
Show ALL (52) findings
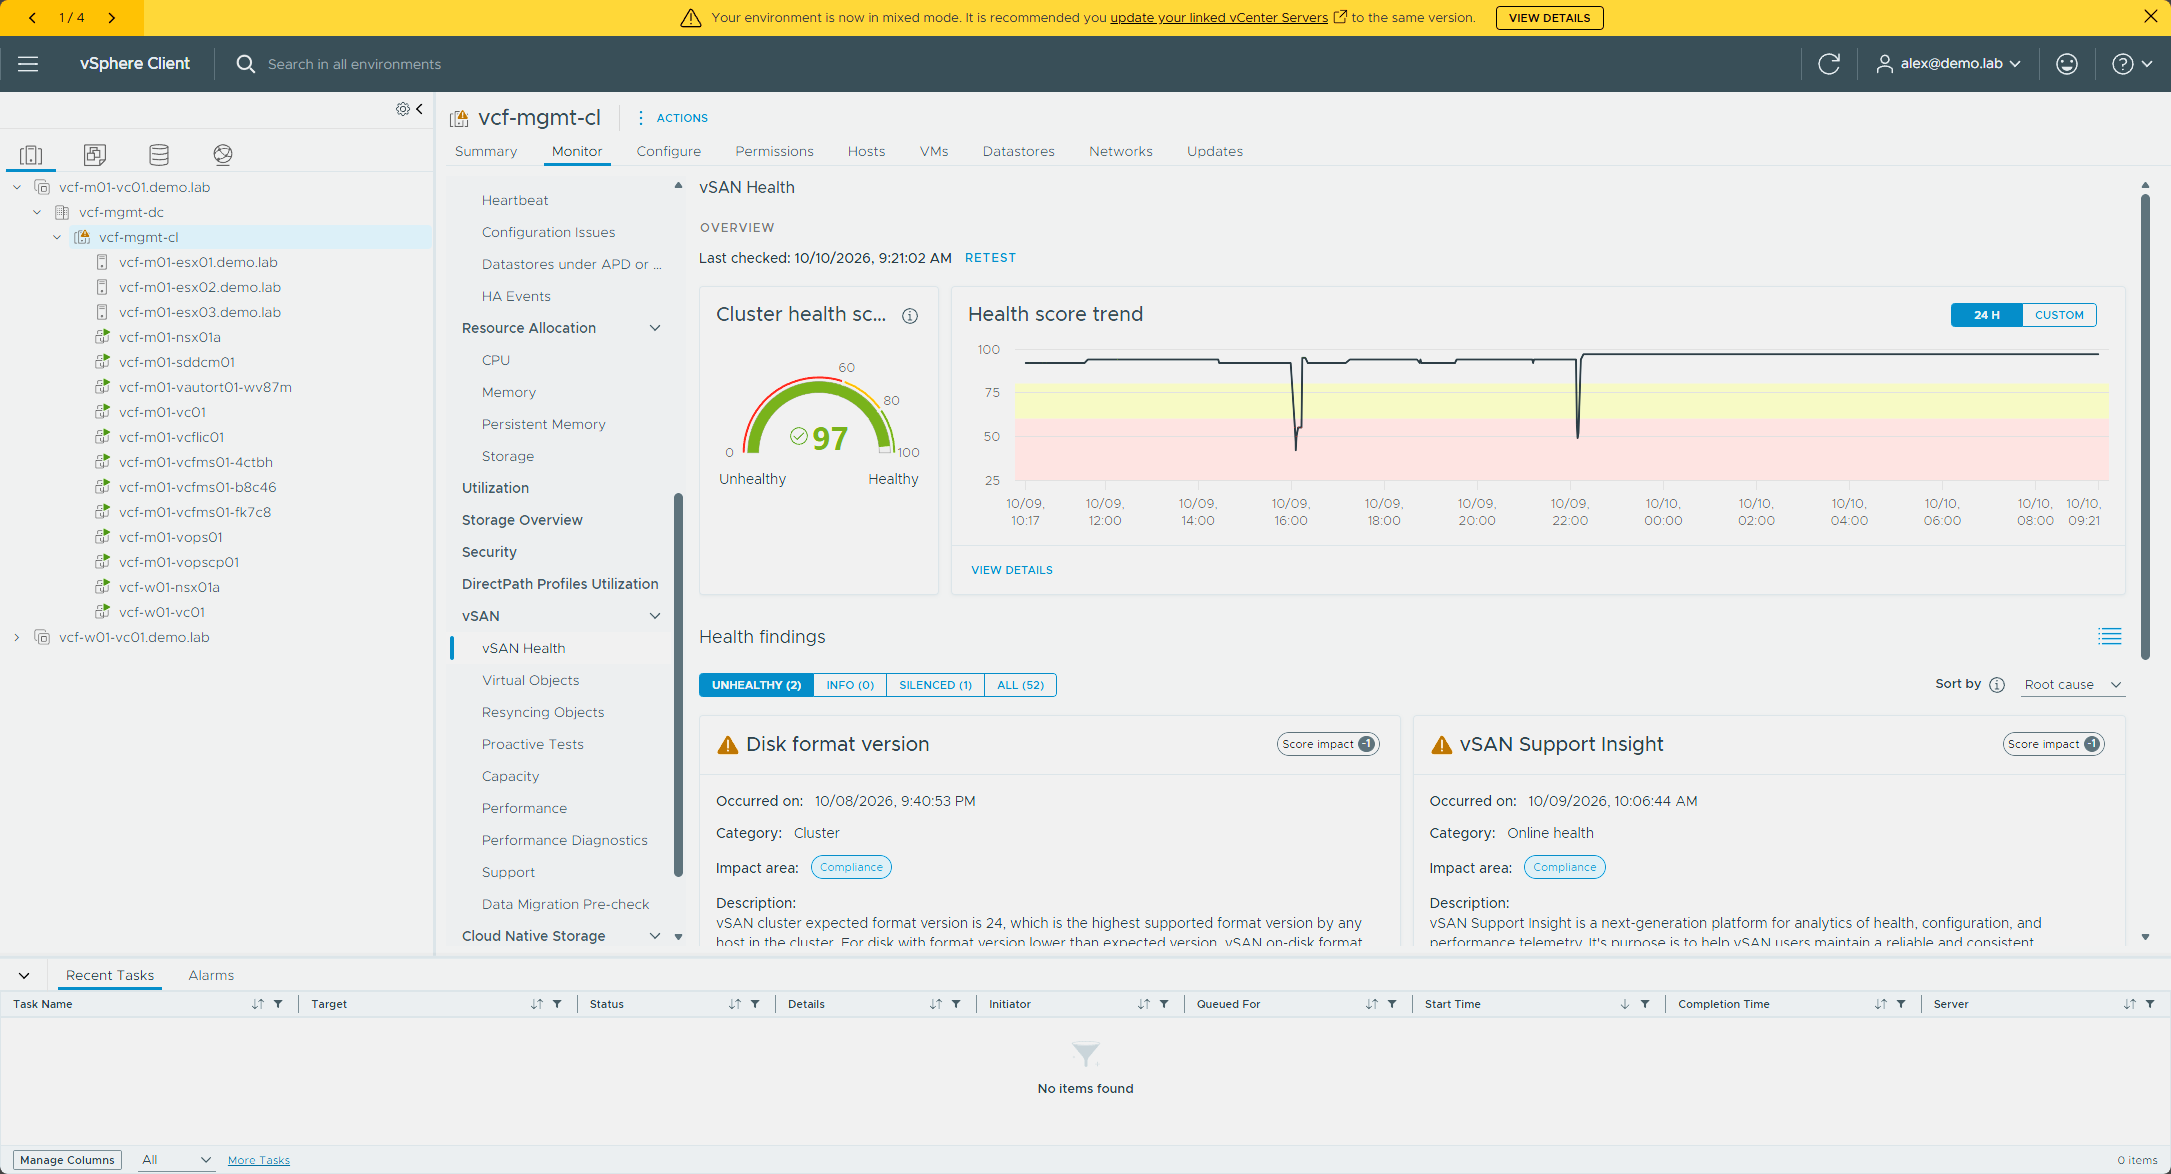[x=1020, y=685]
